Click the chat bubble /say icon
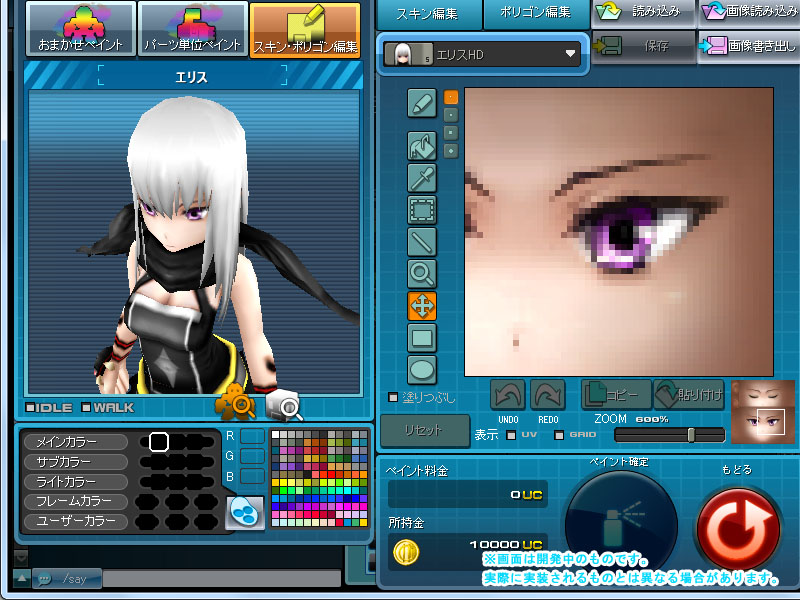 (45, 580)
